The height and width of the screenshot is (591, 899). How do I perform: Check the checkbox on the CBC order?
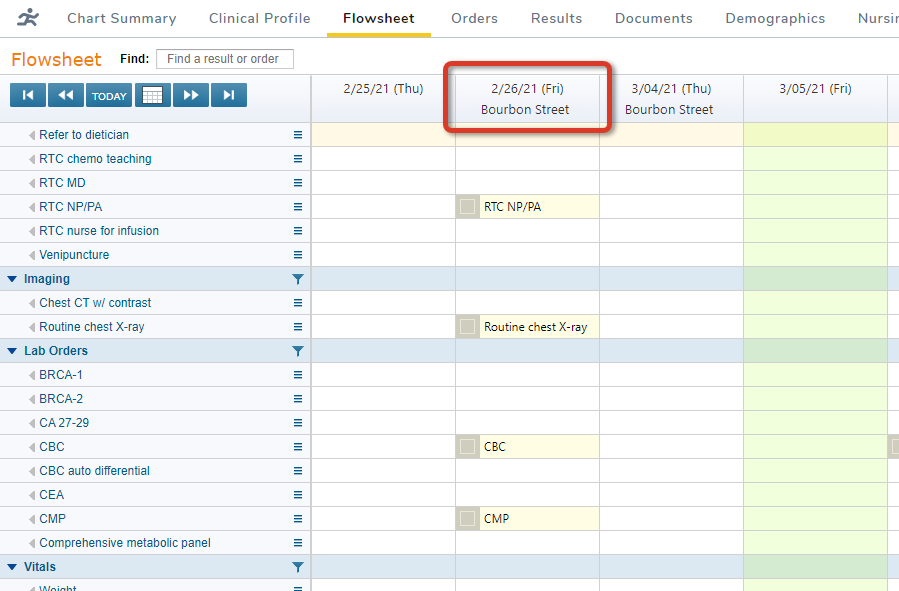pyautogui.click(x=467, y=446)
